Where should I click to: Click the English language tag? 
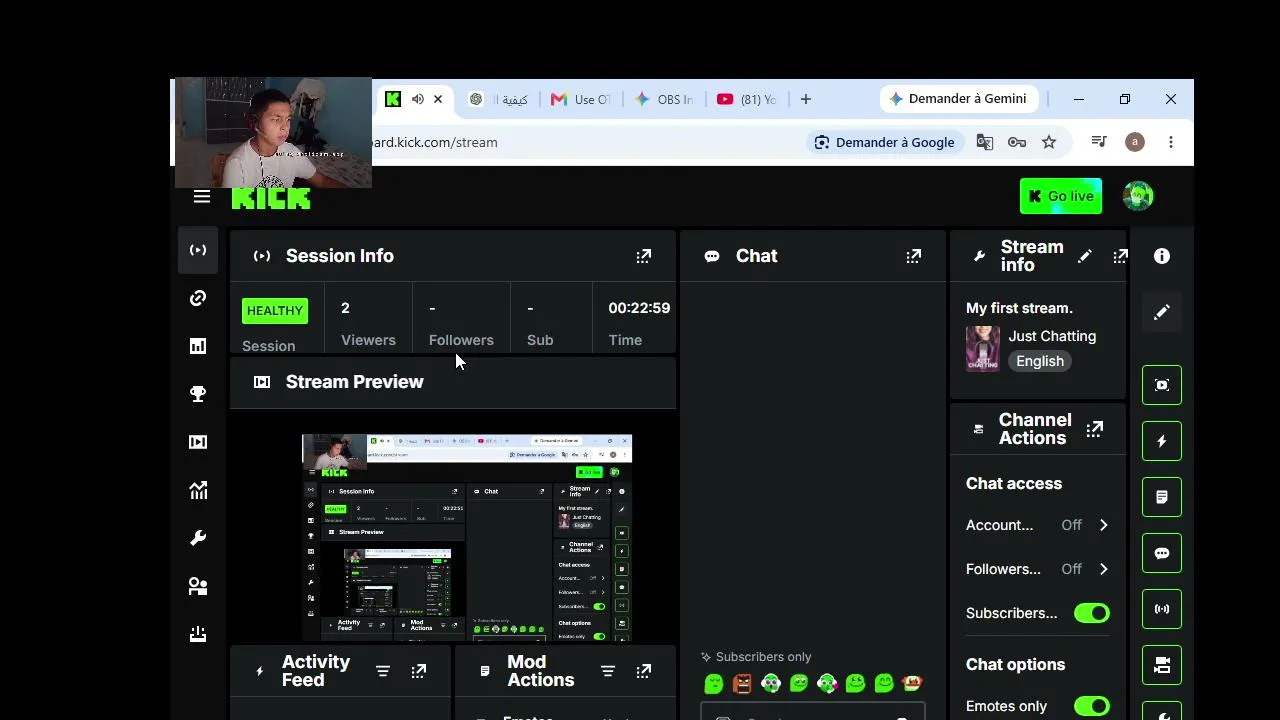point(1040,361)
